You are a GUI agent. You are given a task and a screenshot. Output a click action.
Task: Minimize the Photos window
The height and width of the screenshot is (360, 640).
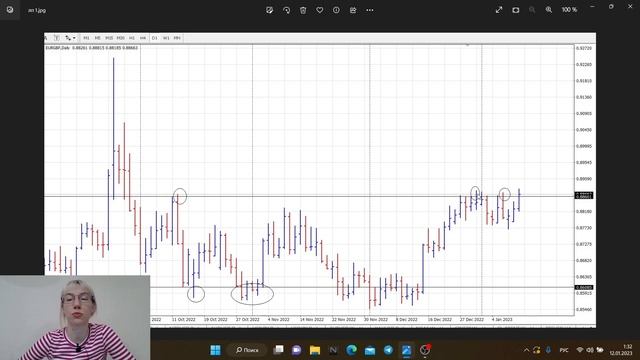(592, 7)
